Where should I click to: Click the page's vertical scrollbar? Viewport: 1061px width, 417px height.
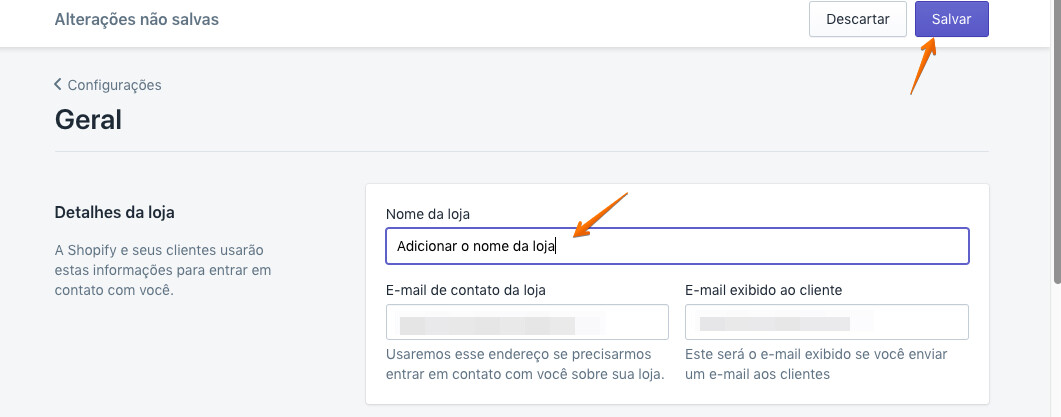[x=1056, y=150]
